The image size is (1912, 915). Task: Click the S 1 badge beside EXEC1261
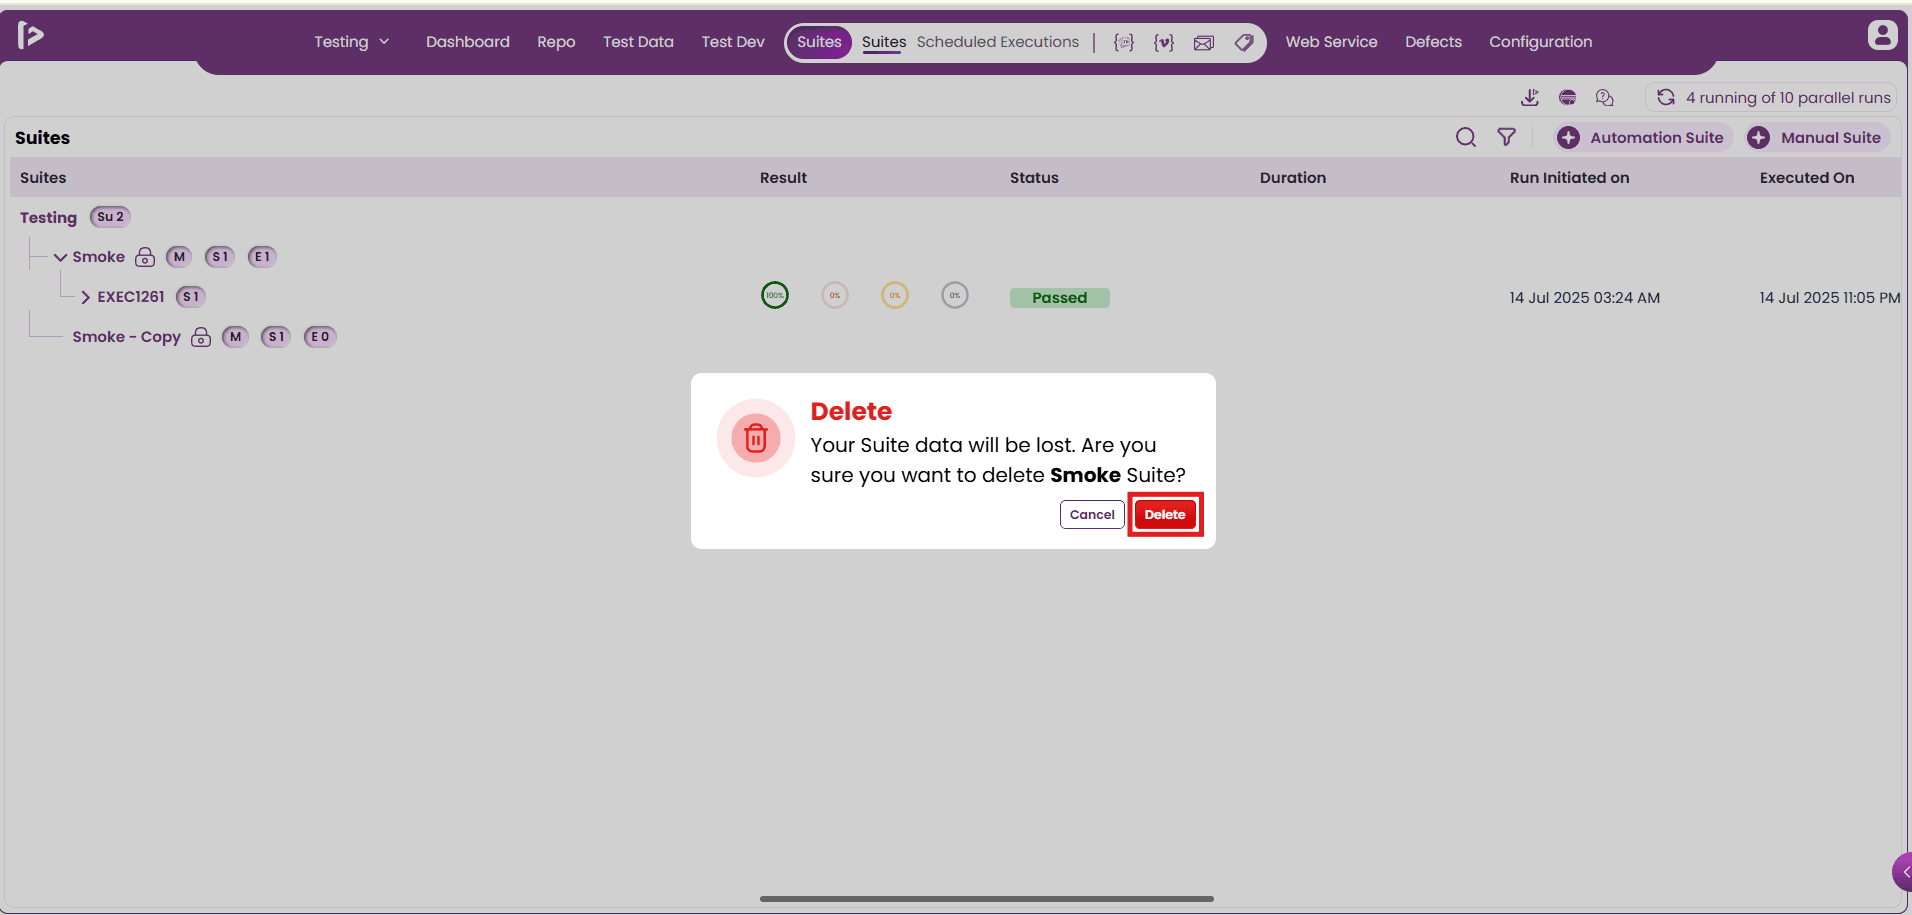(x=191, y=297)
